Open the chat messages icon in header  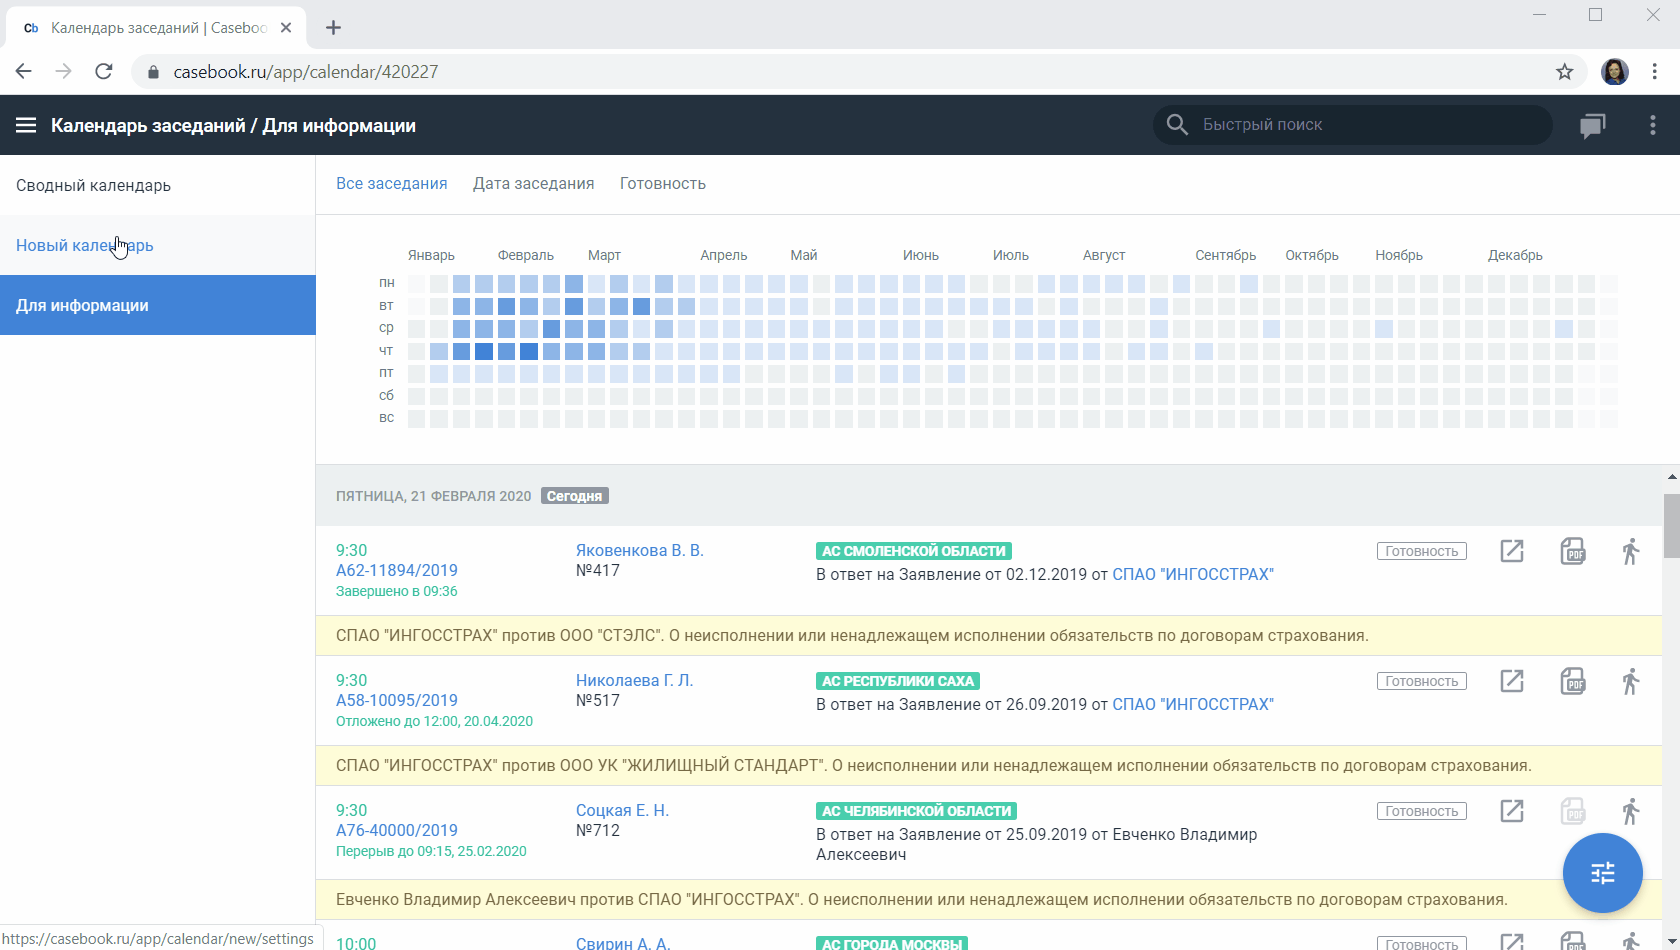[x=1592, y=125]
